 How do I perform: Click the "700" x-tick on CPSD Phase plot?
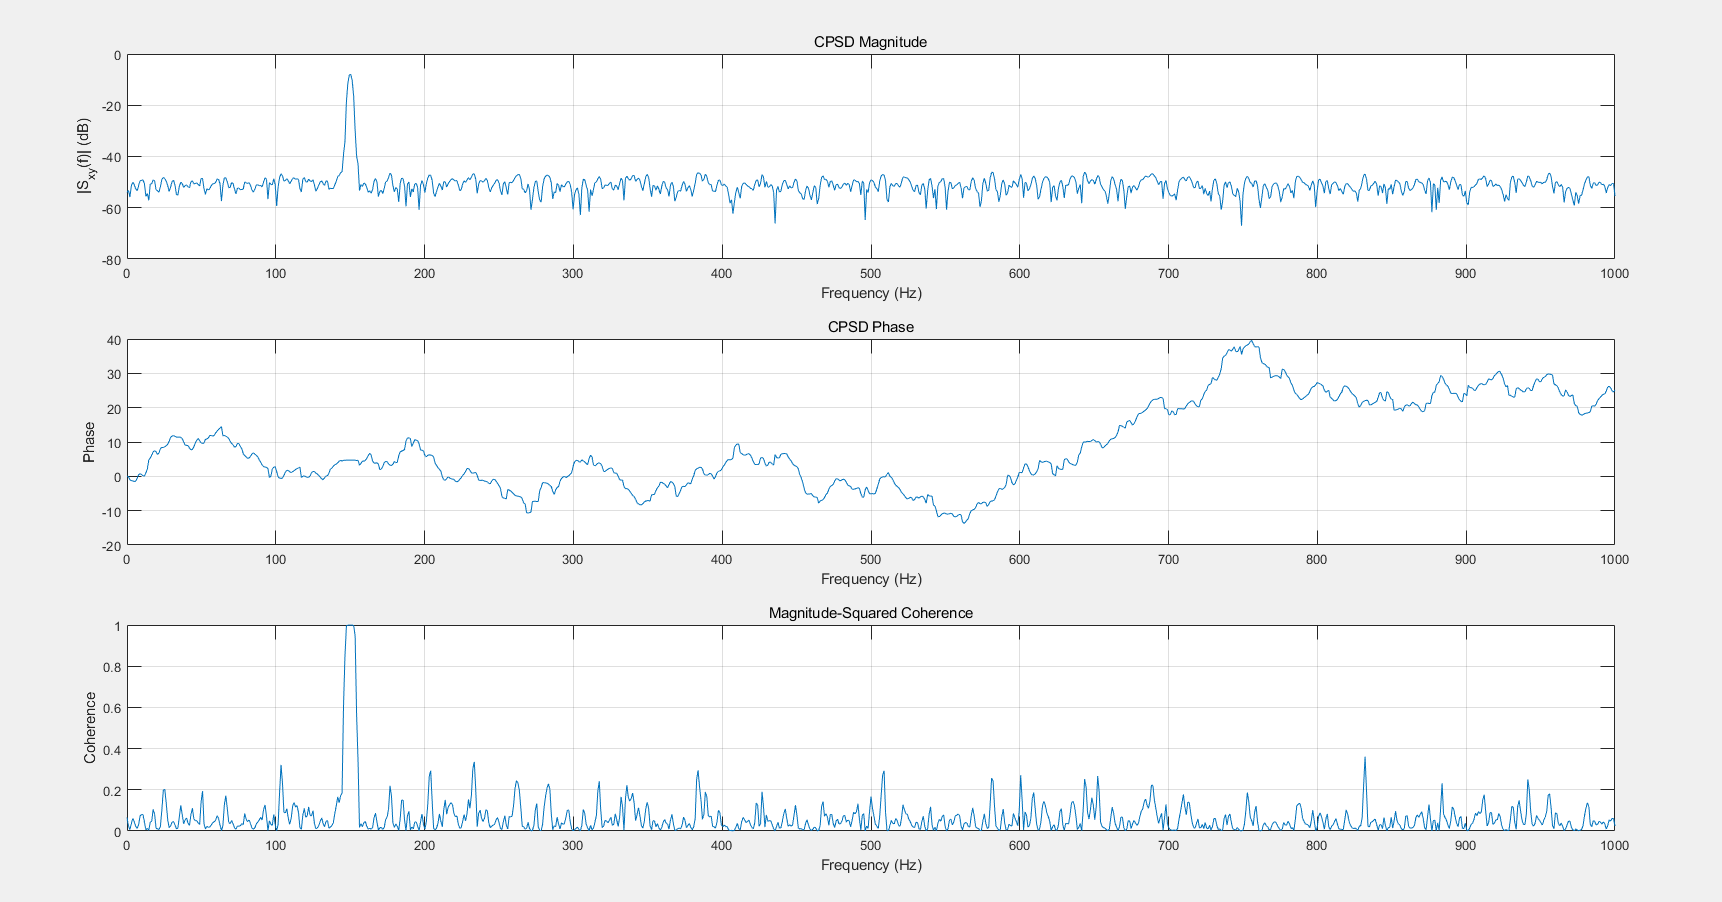(x=1168, y=559)
